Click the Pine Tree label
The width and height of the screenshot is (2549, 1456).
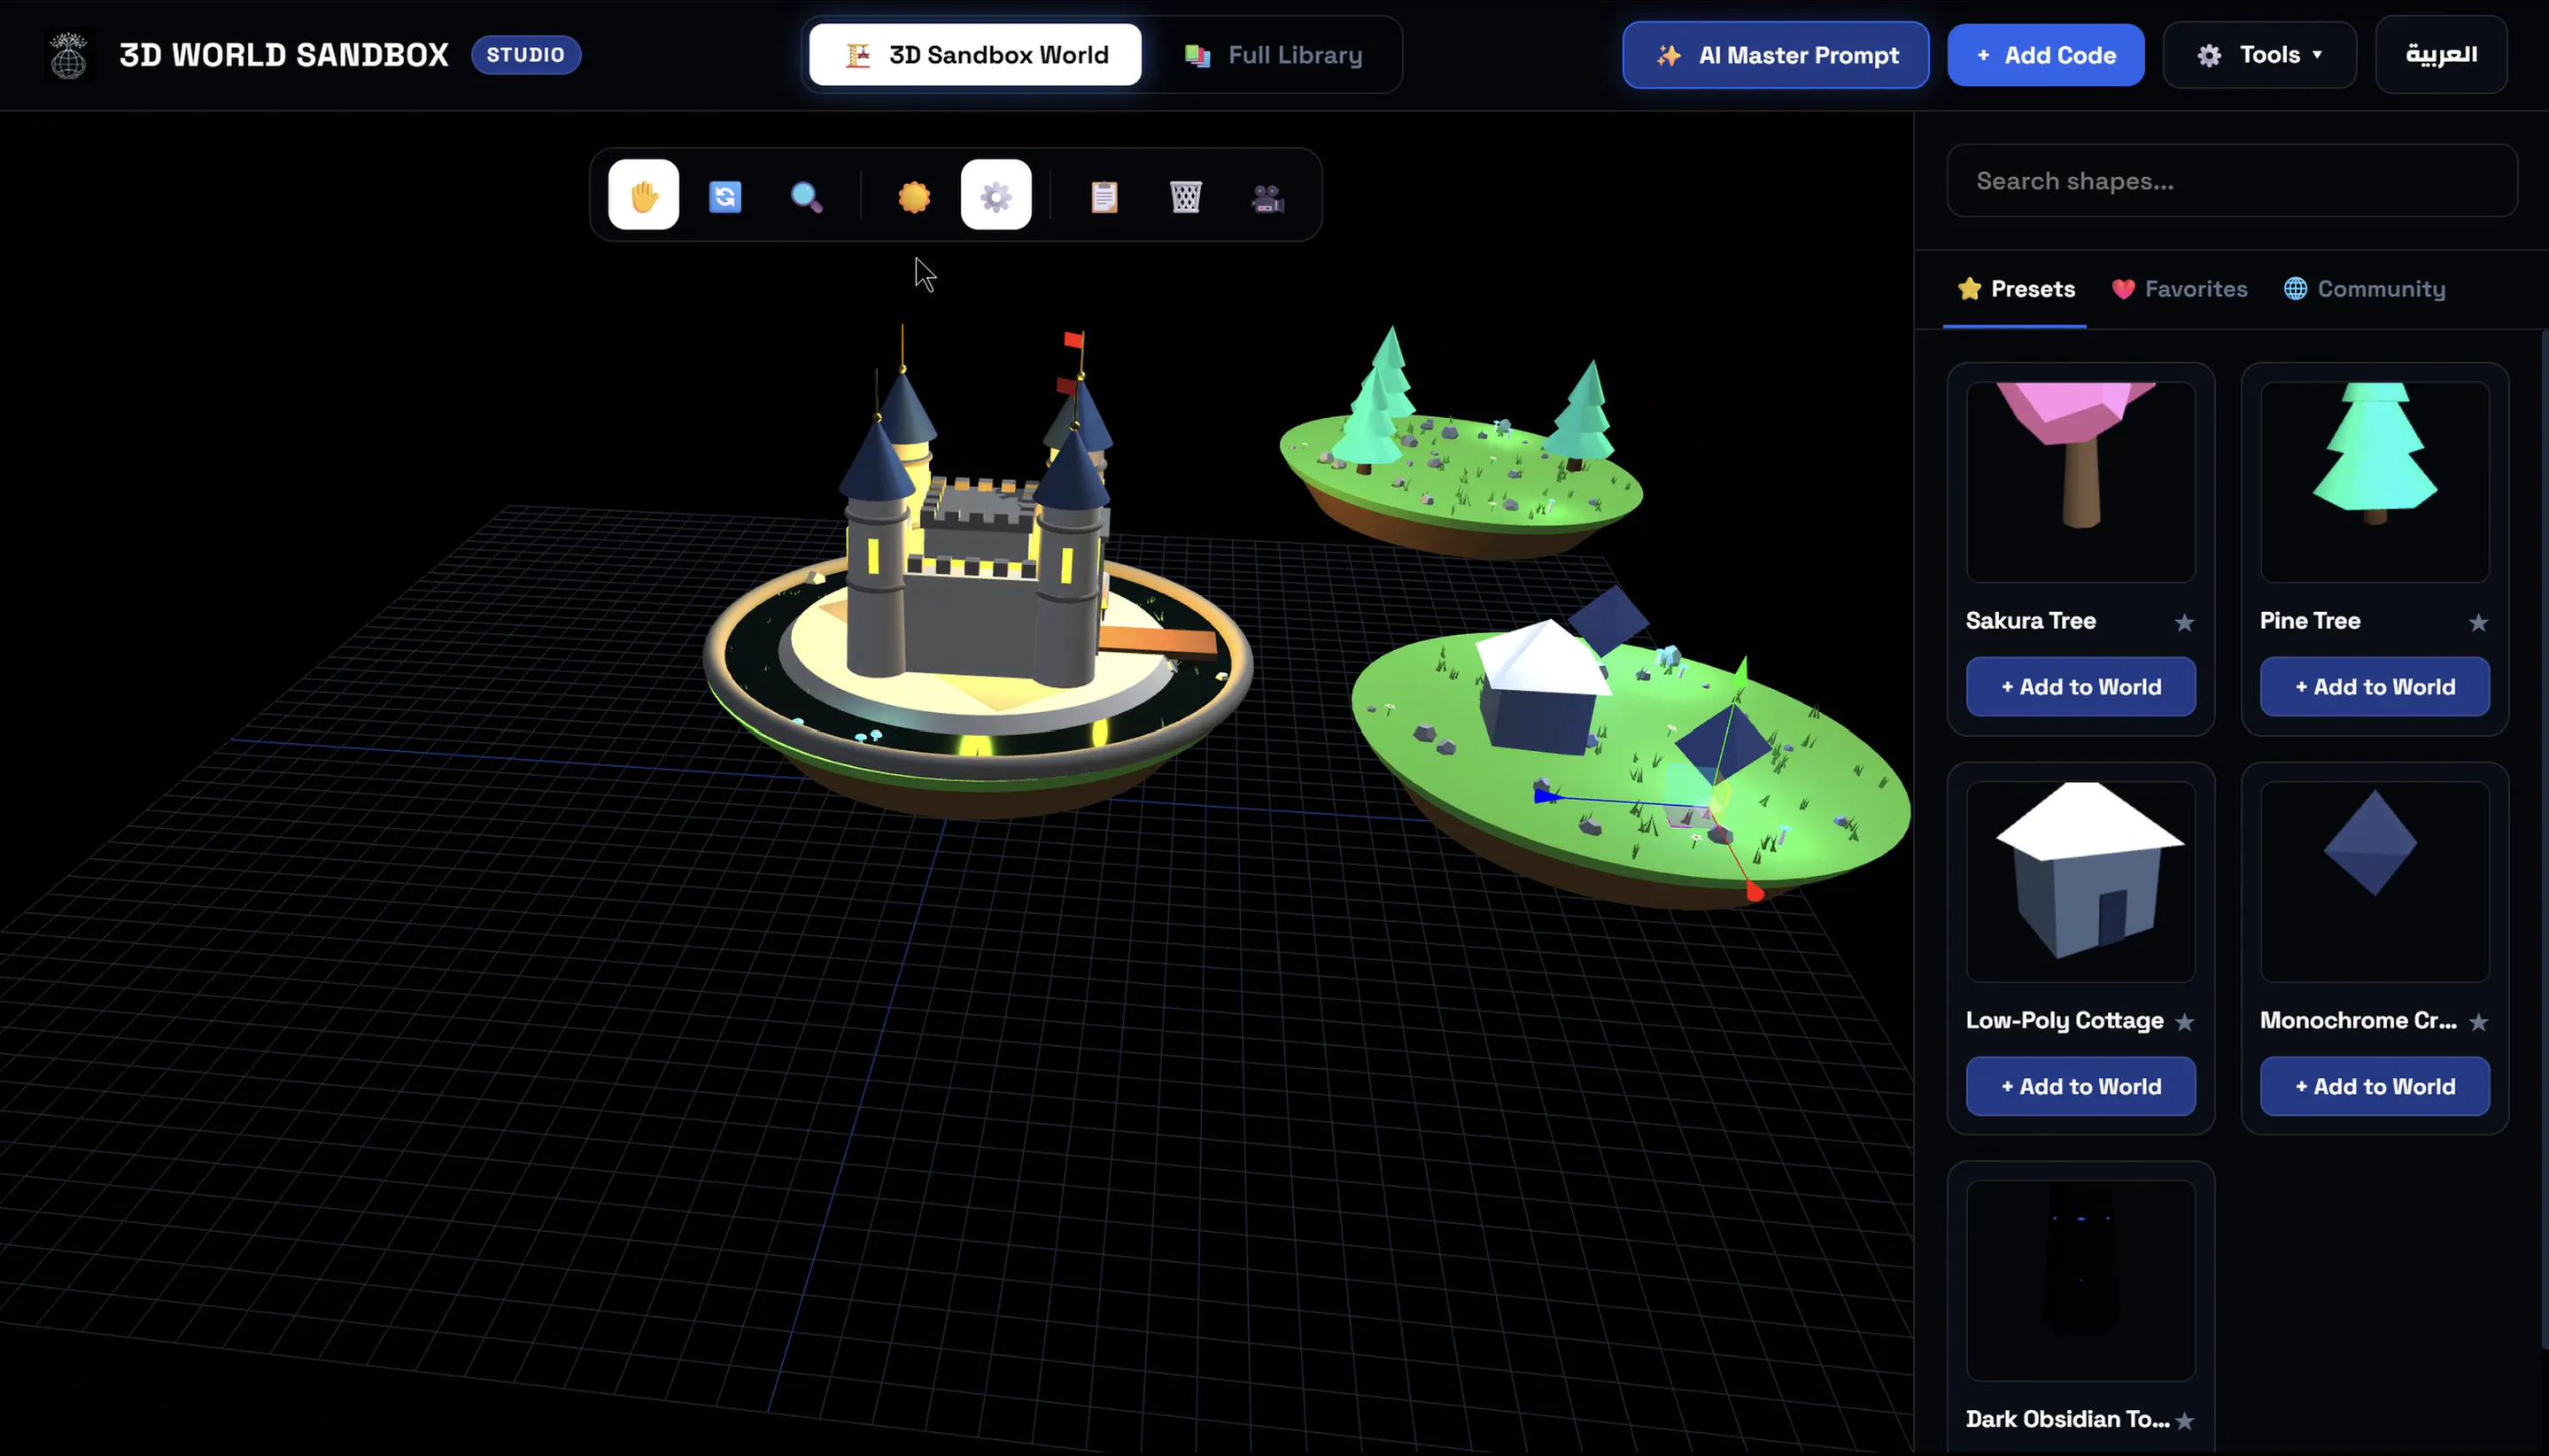[x=2310, y=621]
